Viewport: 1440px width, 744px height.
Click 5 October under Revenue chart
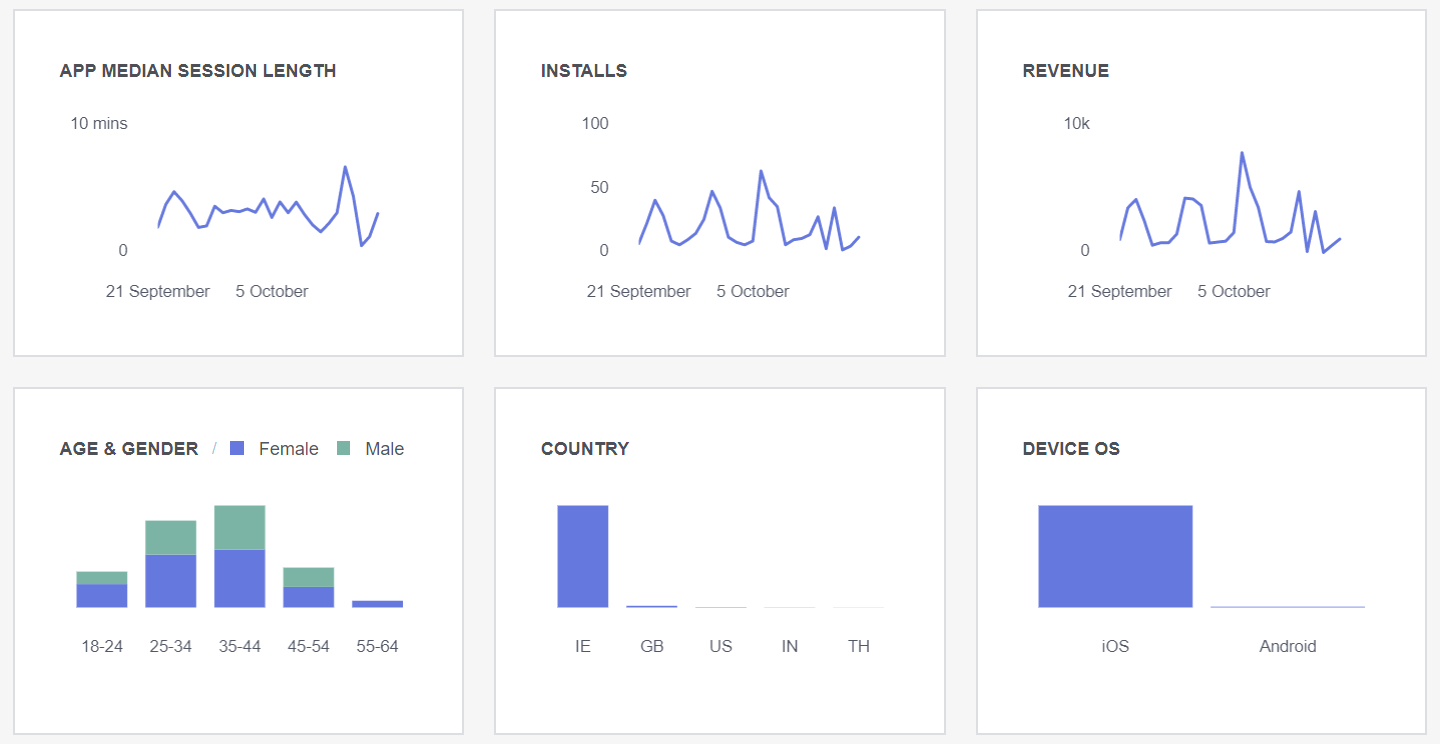pos(1234,291)
